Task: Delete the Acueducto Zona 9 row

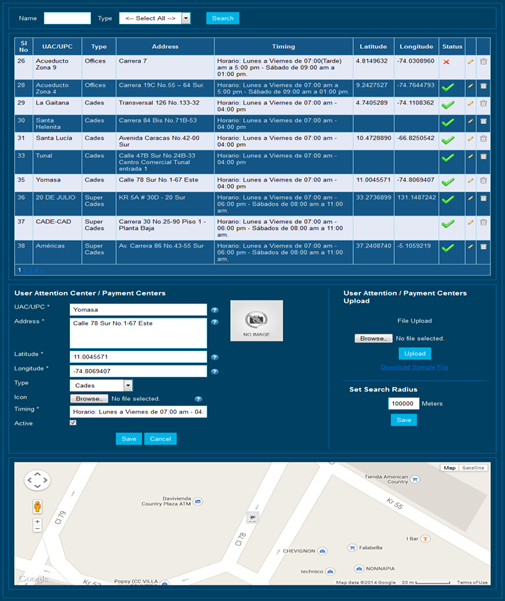Action: [x=484, y=61]
